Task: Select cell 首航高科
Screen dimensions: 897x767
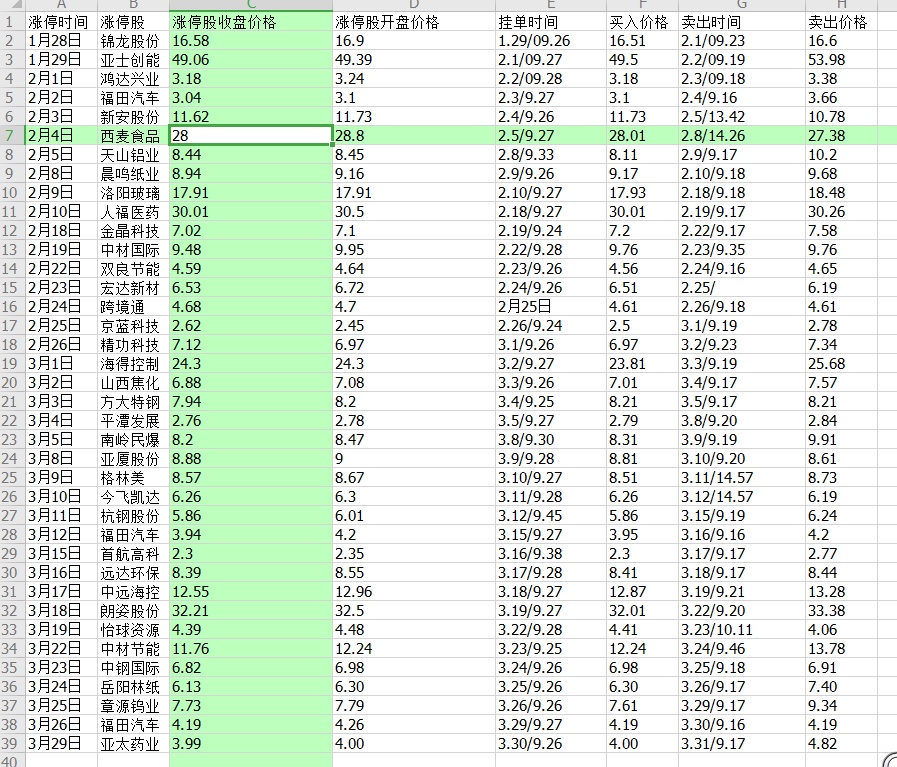Action: 133,553
